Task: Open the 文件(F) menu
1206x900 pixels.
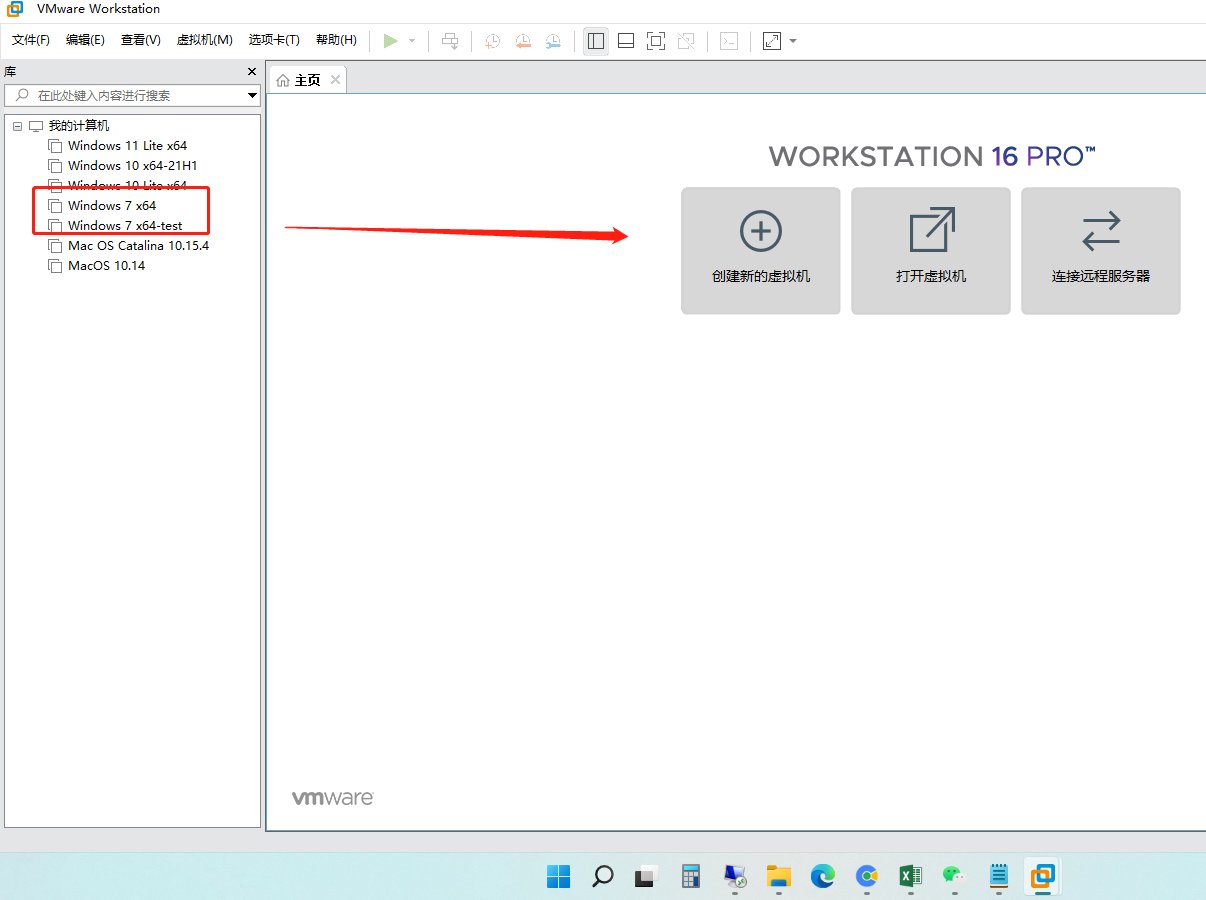Action: [x=31, y=40]
